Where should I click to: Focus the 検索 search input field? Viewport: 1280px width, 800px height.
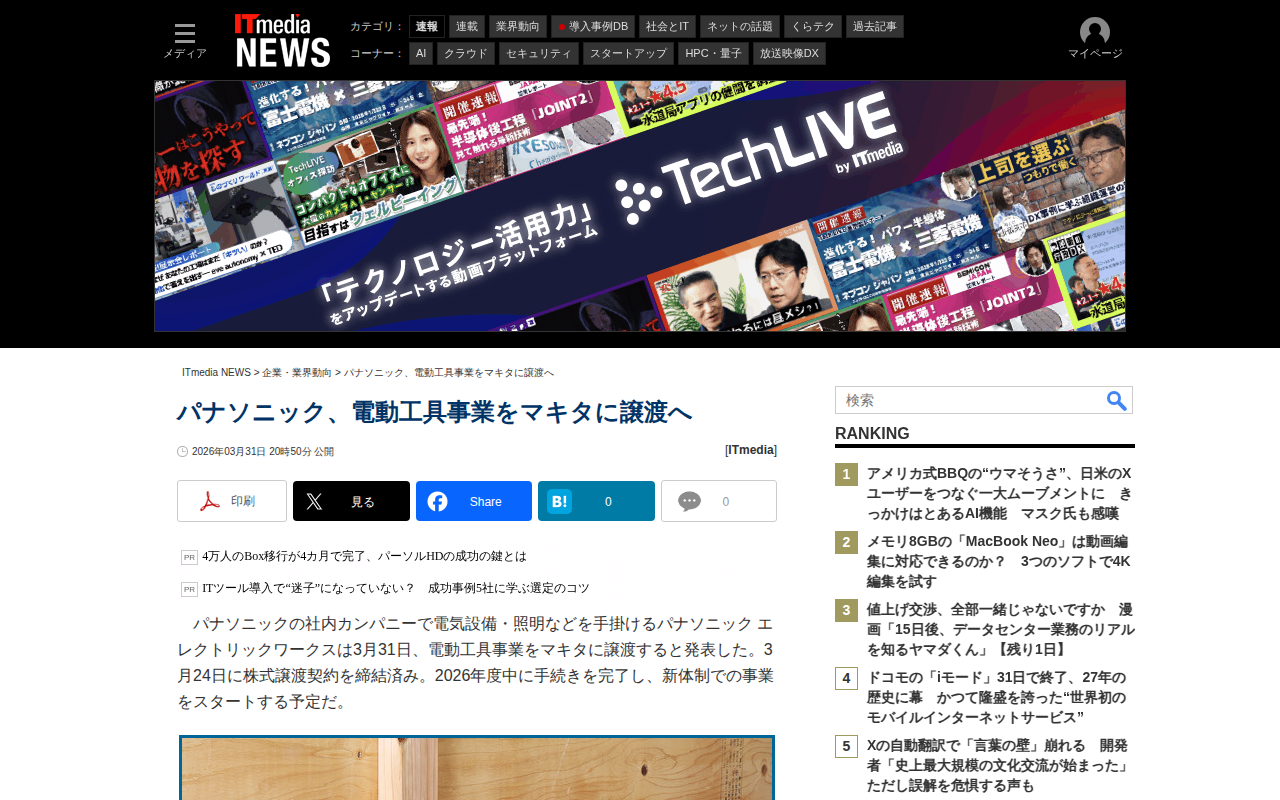[x=970, y=400]
